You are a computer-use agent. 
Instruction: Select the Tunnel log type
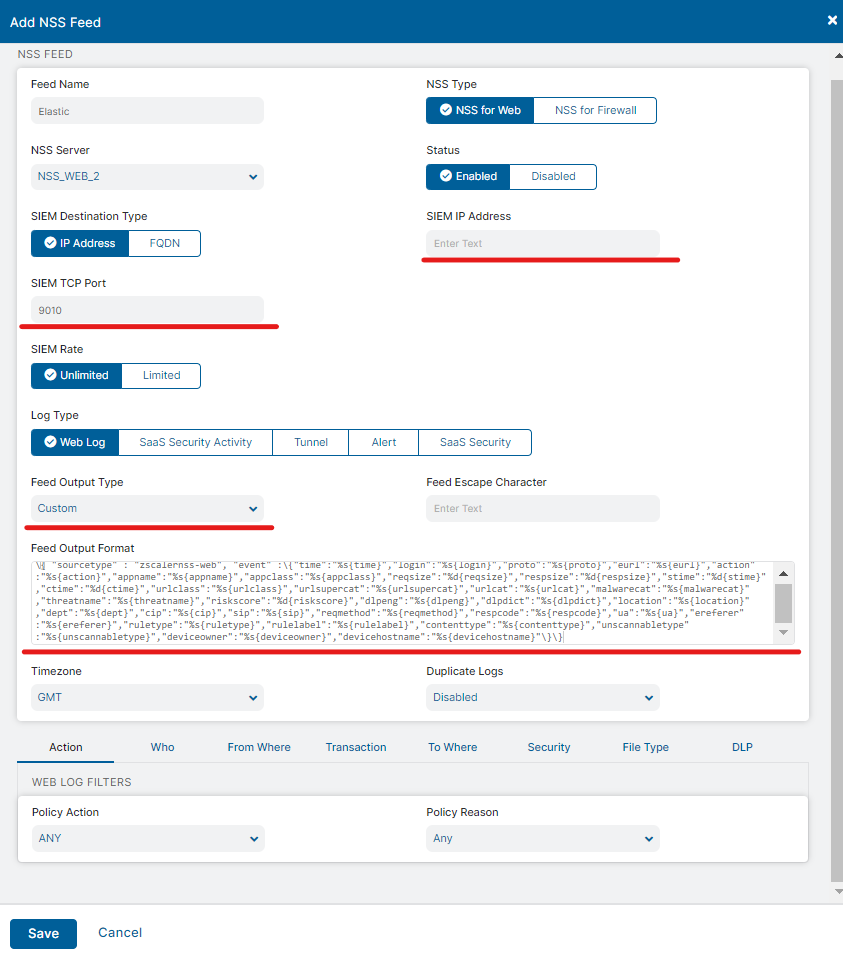pos(310,442)
